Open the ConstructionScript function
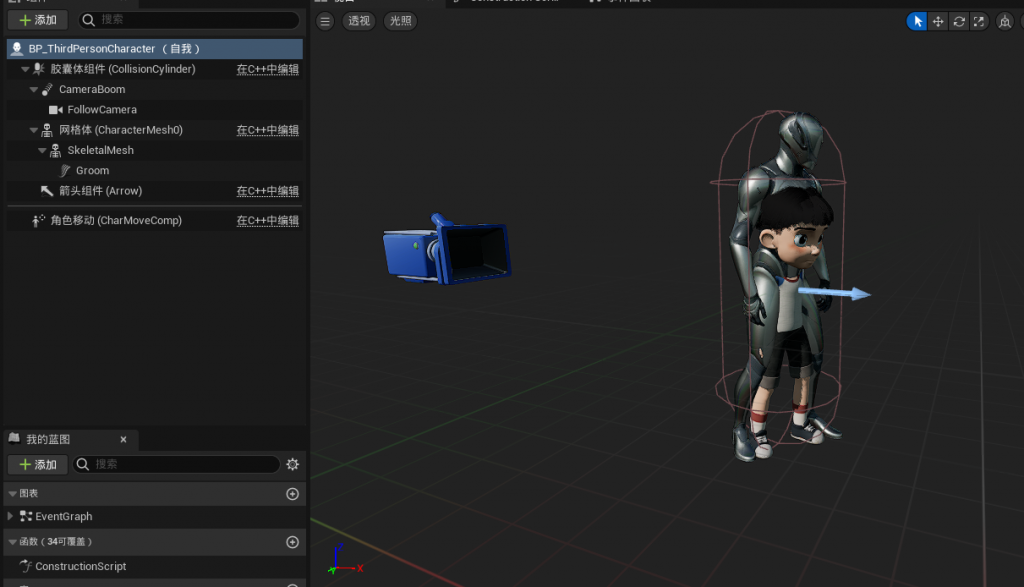 (80, 566)
